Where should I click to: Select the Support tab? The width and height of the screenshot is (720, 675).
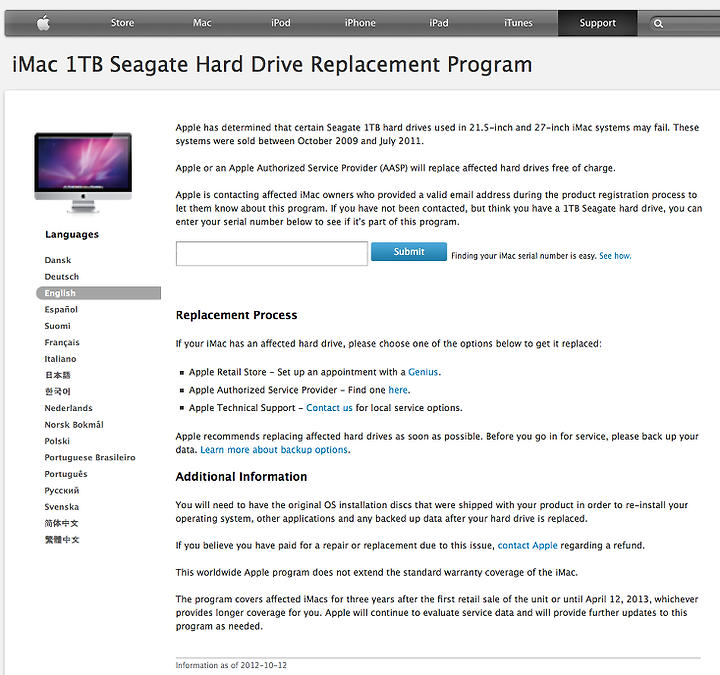point(597,23)
